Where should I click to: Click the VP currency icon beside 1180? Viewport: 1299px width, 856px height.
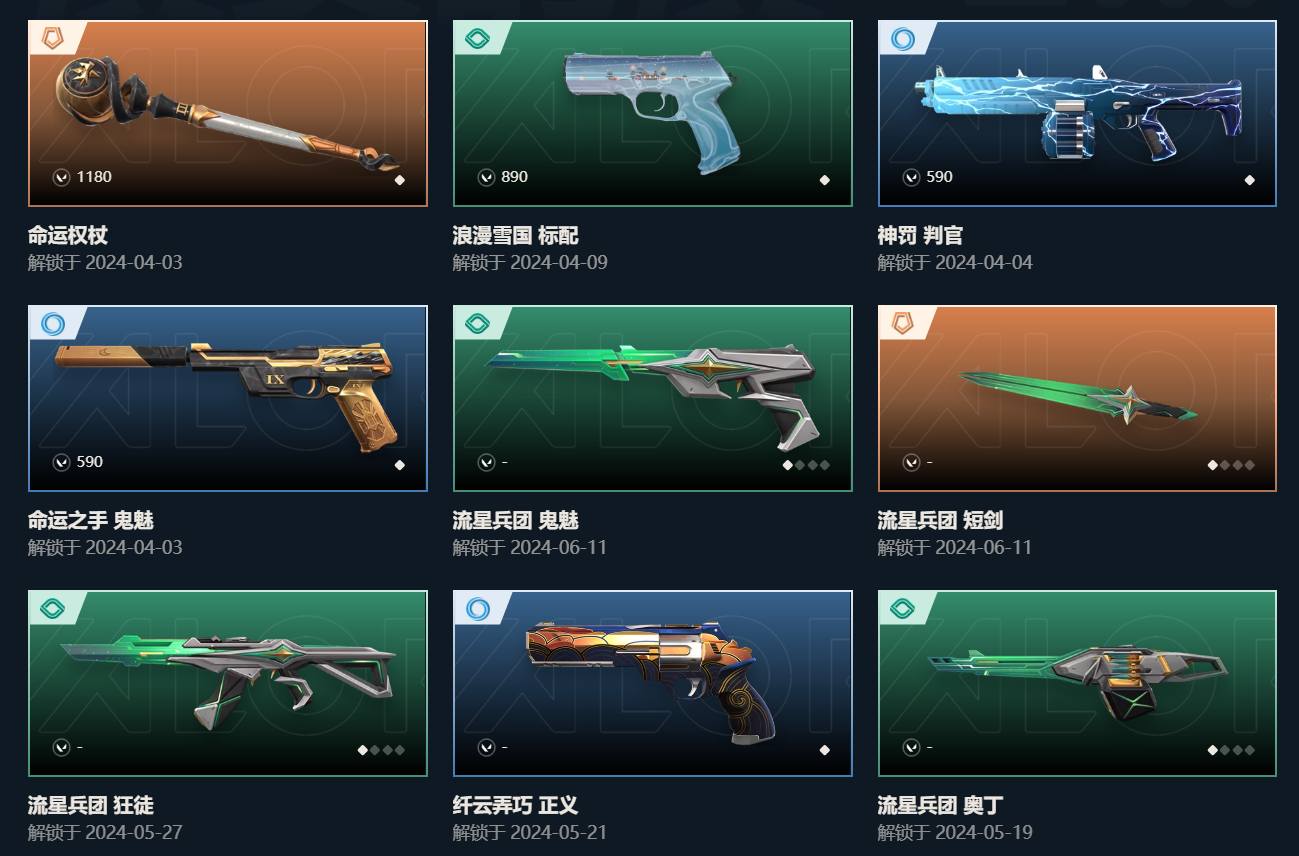pos(62,177)
